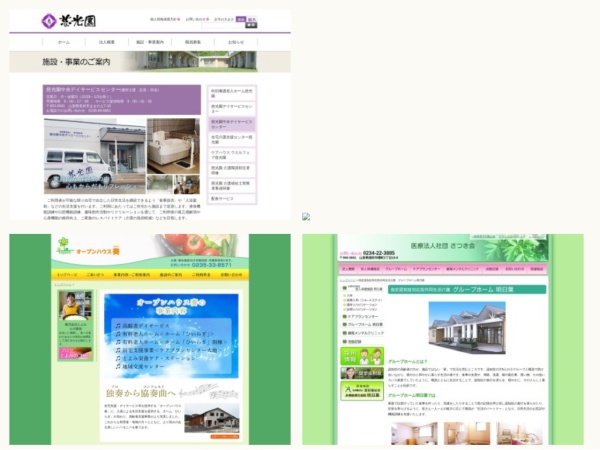Open 入所 under the 老人保健施設 sidebar section
The width and height of the screenshot is (600, 450).
point(349,296)
